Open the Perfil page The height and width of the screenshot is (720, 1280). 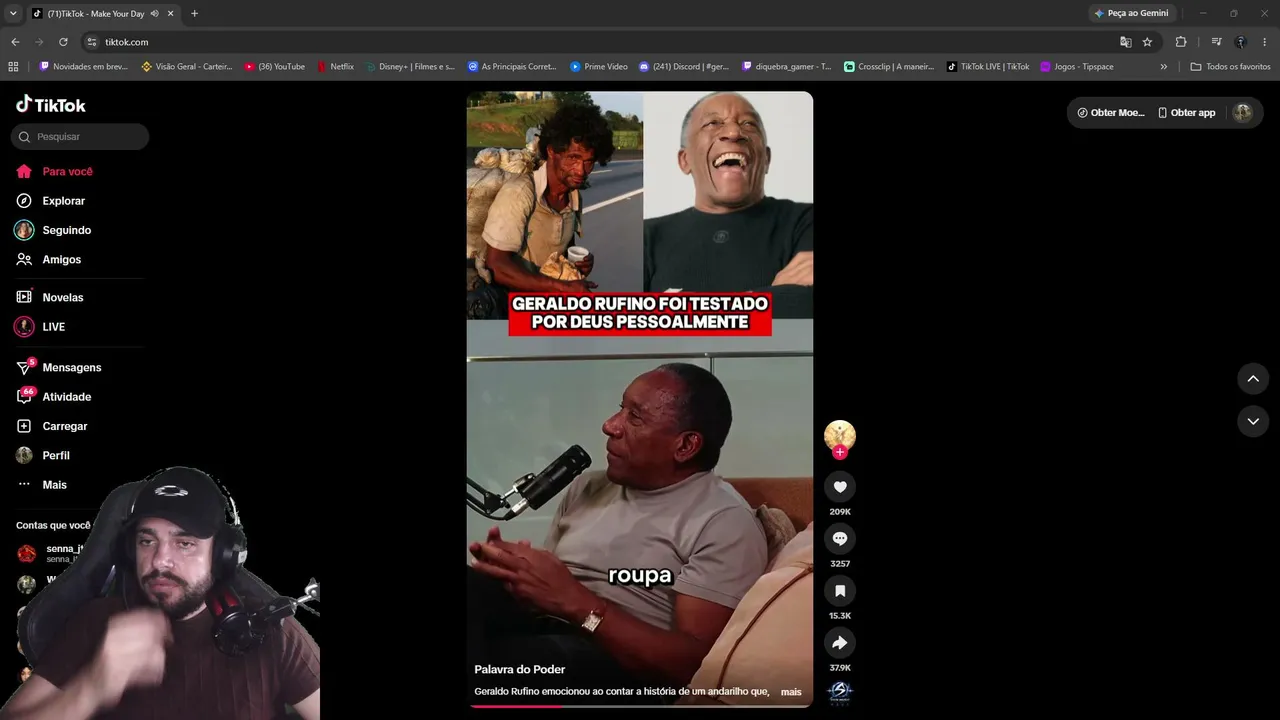click(x=43, y=456)
